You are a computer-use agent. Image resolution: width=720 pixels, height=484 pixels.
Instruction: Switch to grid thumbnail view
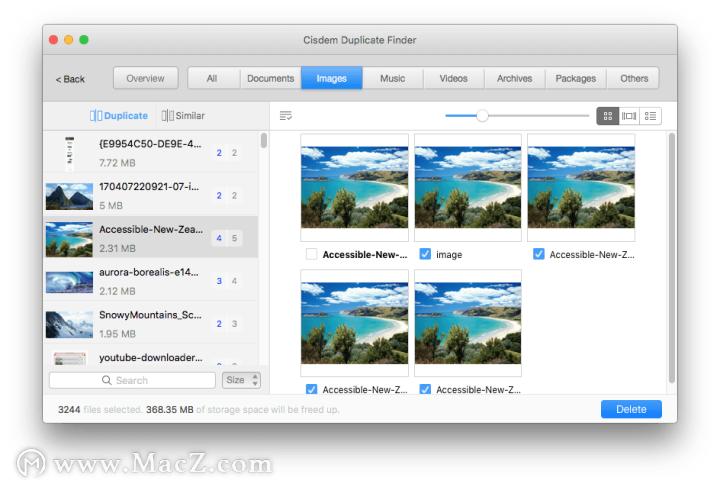point(607,116)
